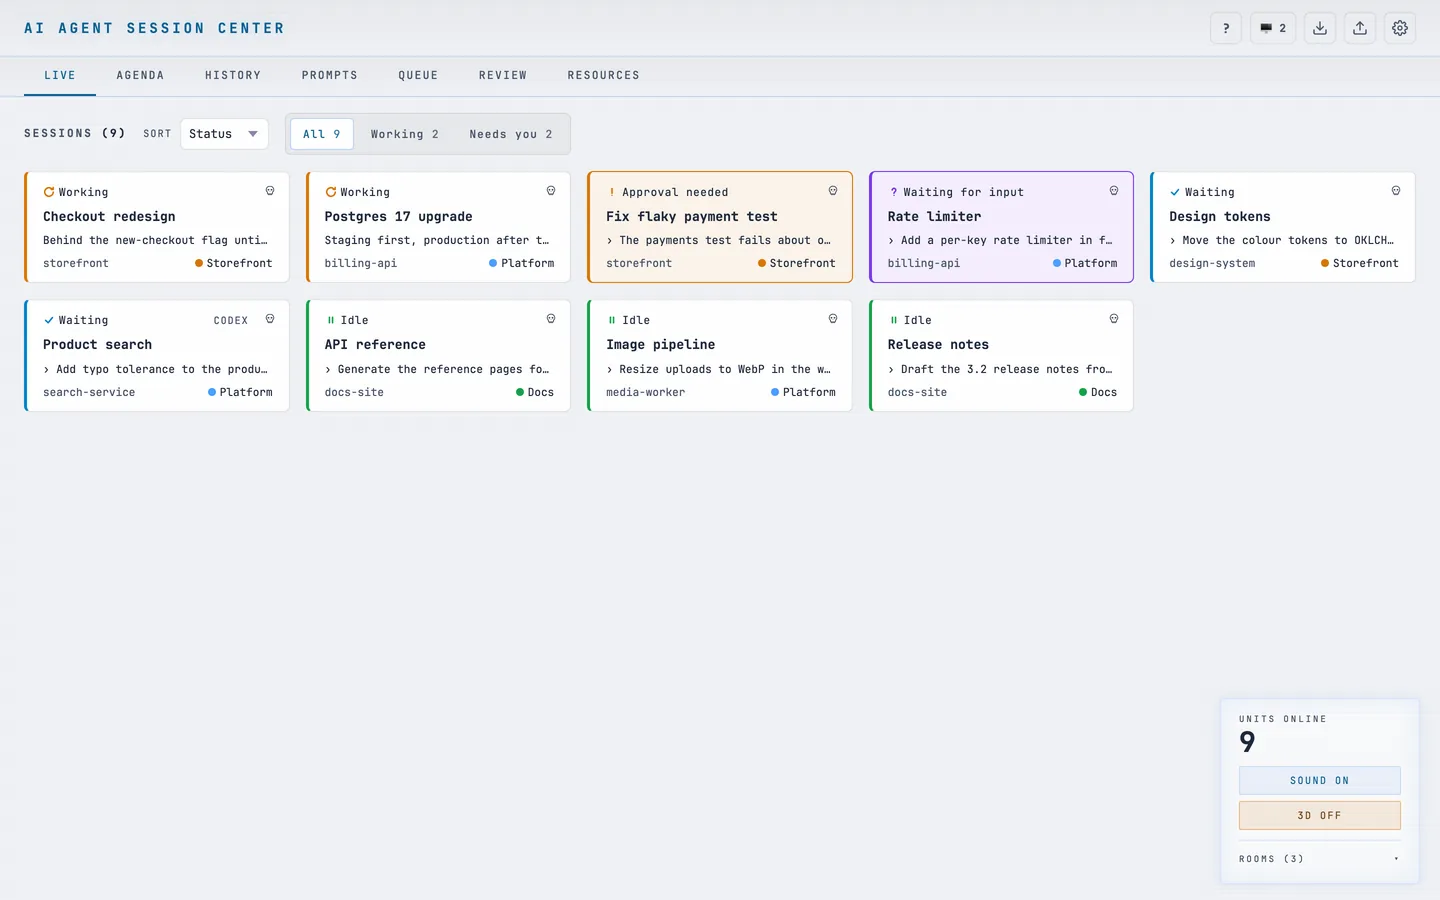Click the CODEX label on Product search
This screenshot has width=1440, height=900.
point(231,320)
